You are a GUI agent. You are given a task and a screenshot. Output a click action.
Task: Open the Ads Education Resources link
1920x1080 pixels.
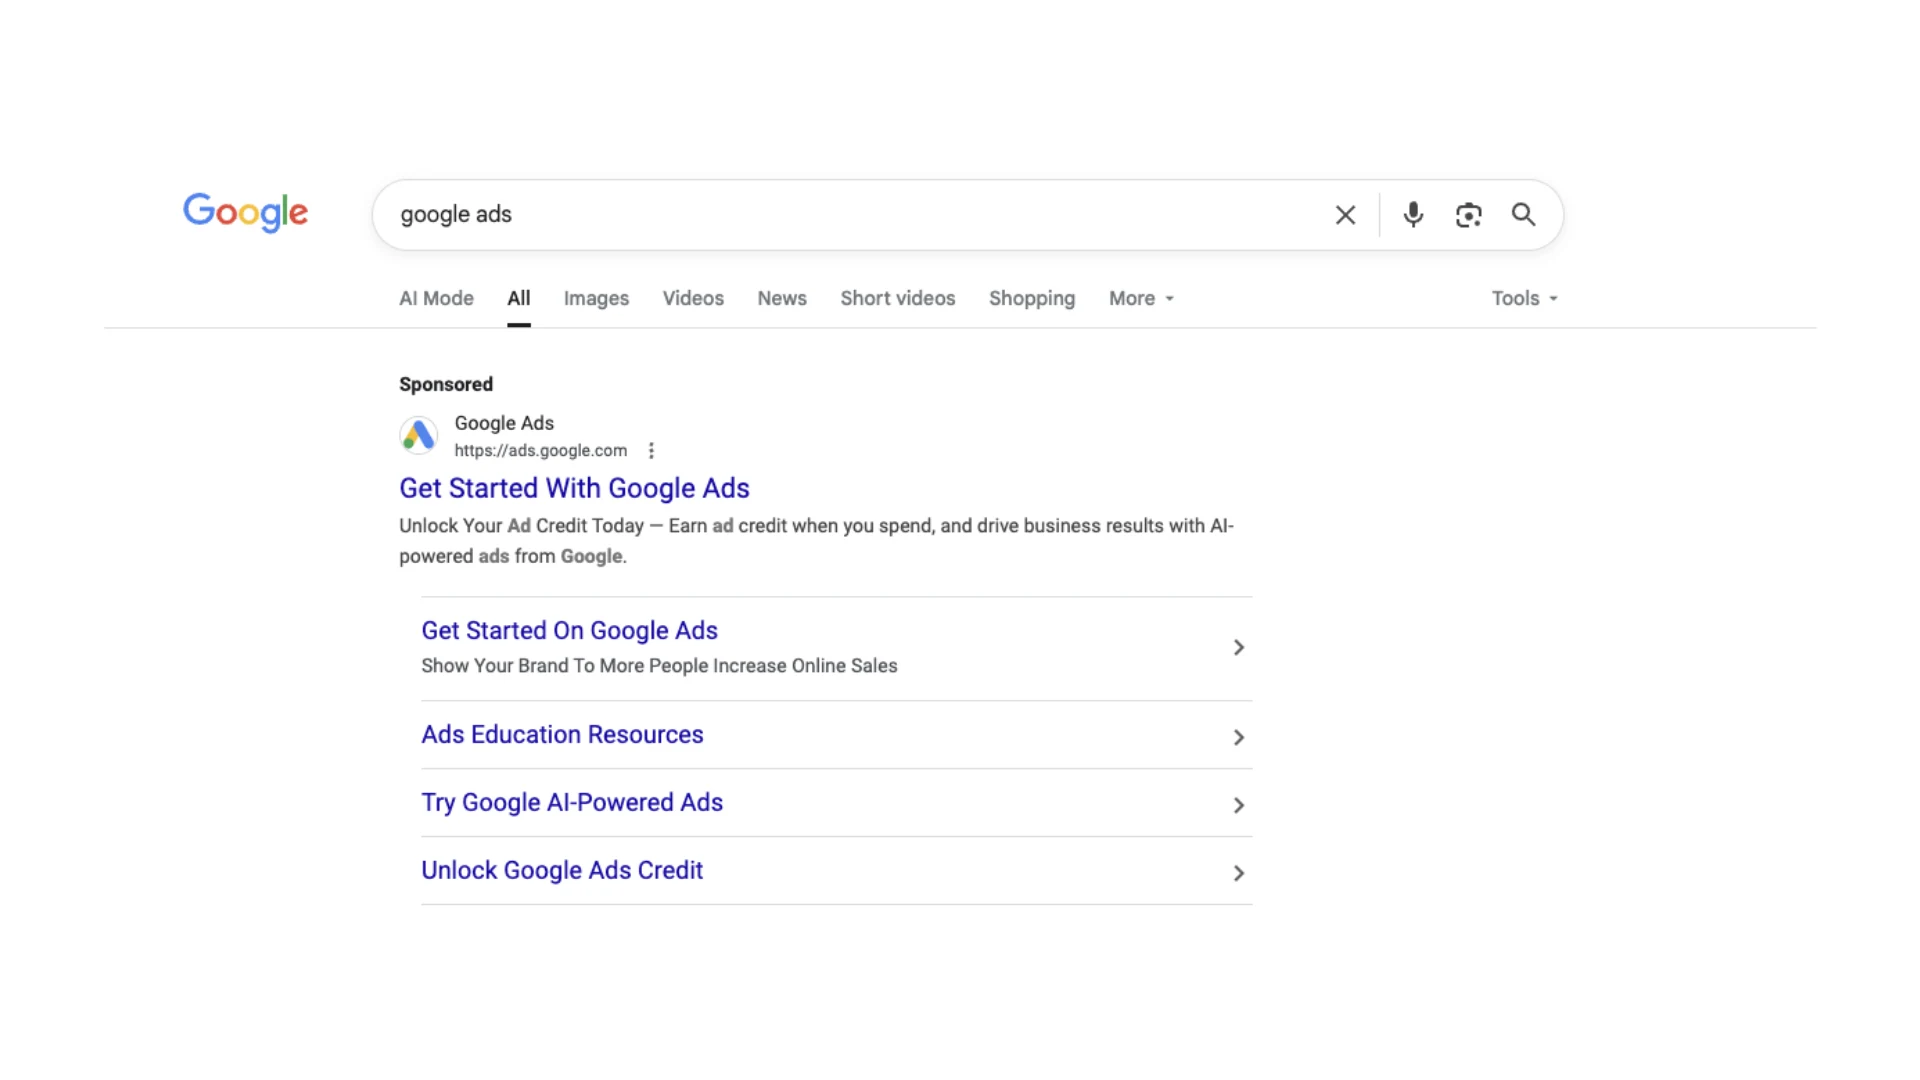[562, 734]
